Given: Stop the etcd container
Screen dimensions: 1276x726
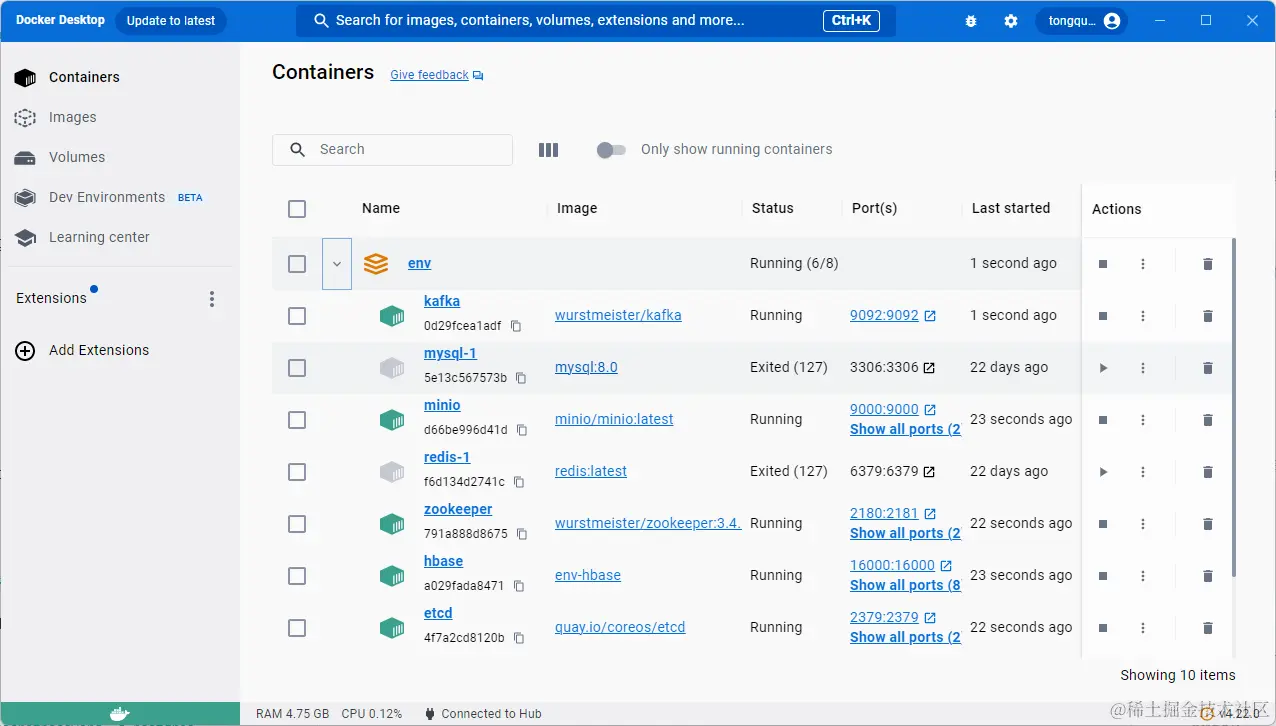Looking at the screenshot, I should (1103, 628).
